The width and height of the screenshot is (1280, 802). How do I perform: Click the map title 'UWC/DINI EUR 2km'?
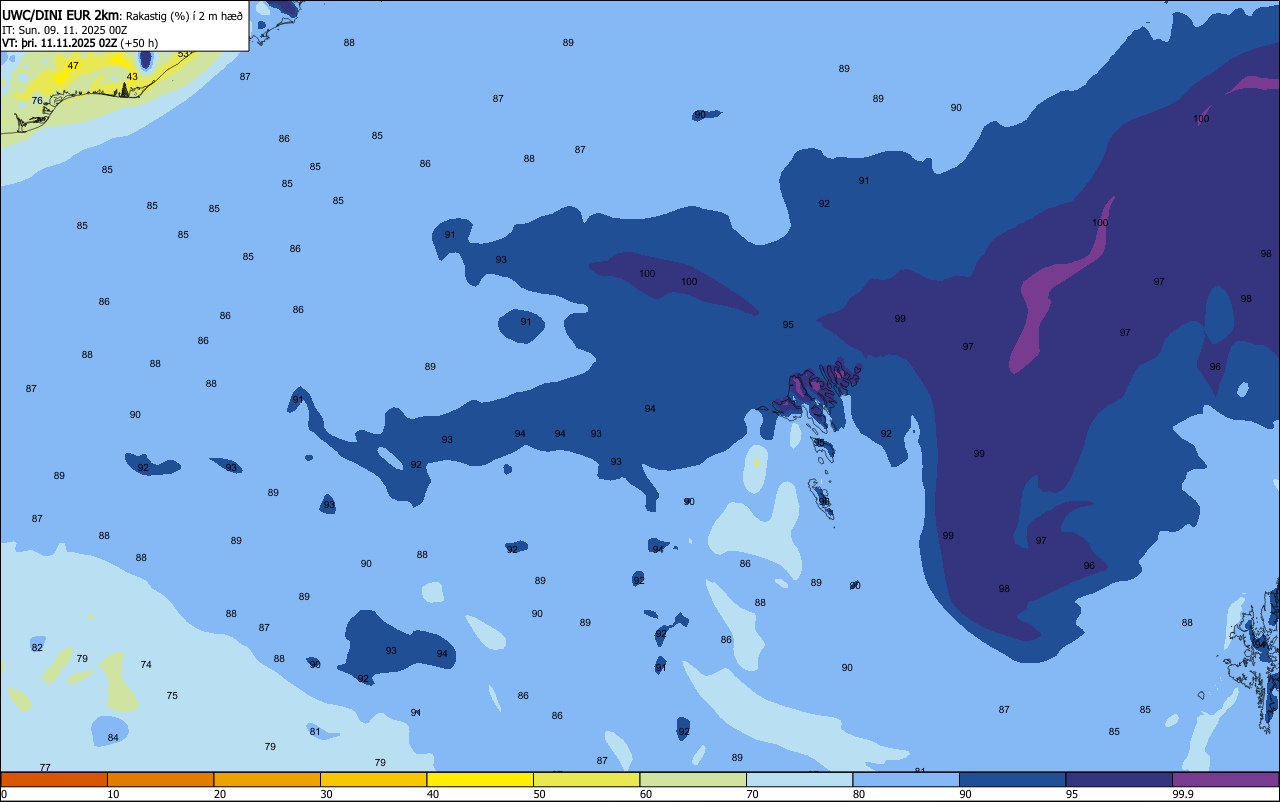(61, 15)
